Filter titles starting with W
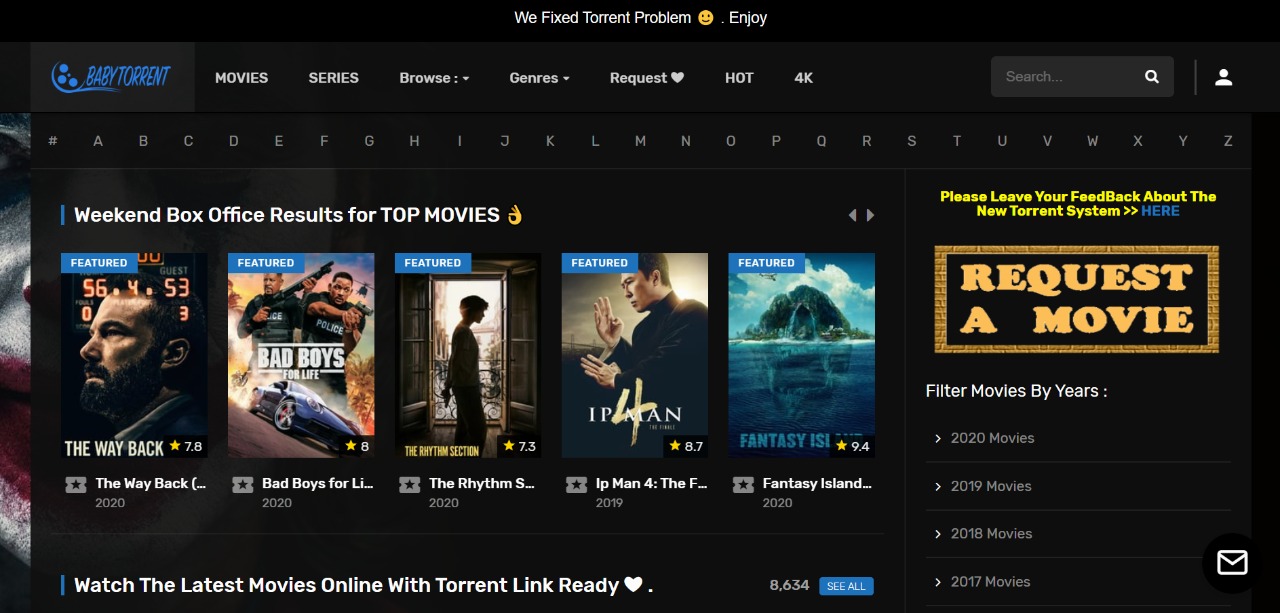 click(x=1093, y=141)
